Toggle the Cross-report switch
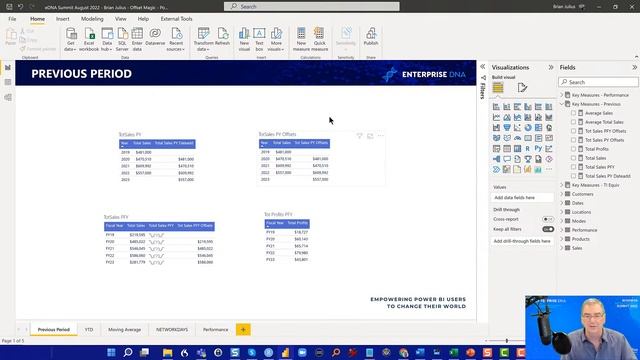Viewport: 640px width, 360px height. point(548,219)
